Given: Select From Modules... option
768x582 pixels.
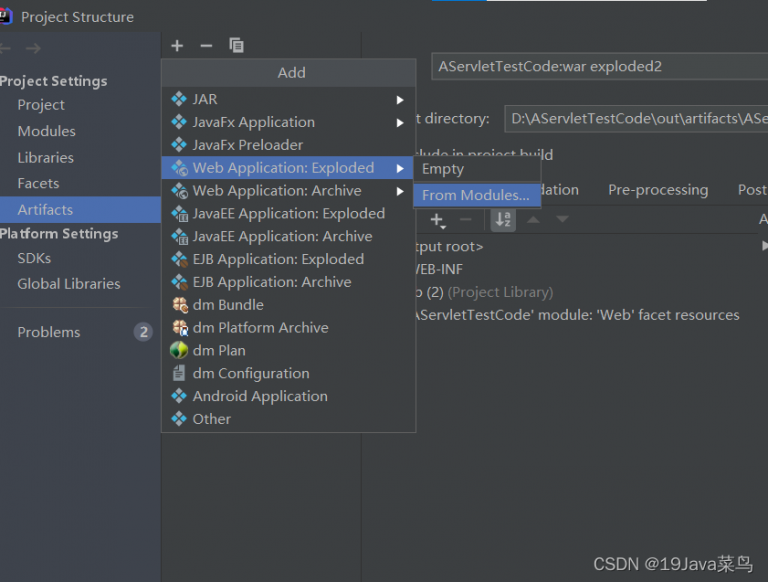Looking at the screenshot, I should pos(475,195).
